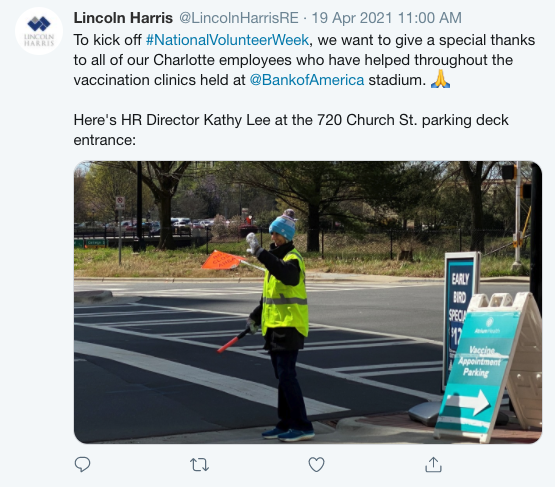Click the Lincoln Harris display name
The width and height of the screenshot is (555, 487).
click(x=123, y=18)
